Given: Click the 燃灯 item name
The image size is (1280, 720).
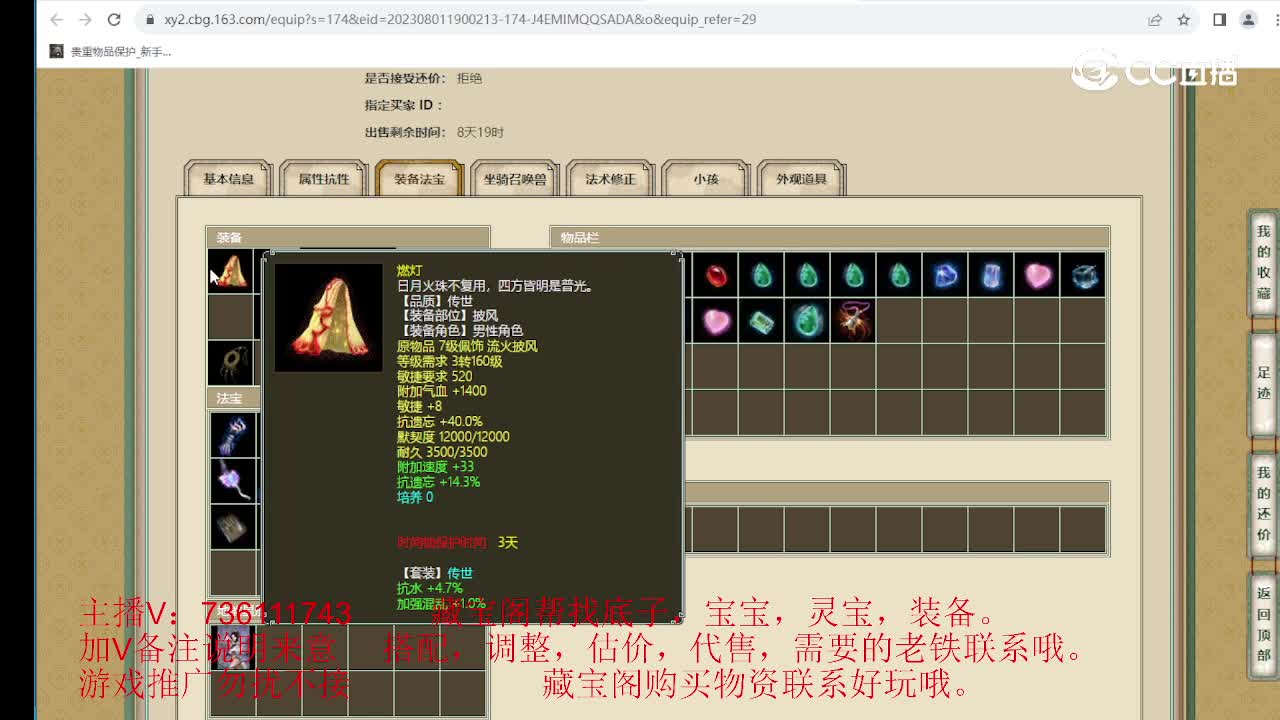Looking at the screenshot, I should click(409, 270).
